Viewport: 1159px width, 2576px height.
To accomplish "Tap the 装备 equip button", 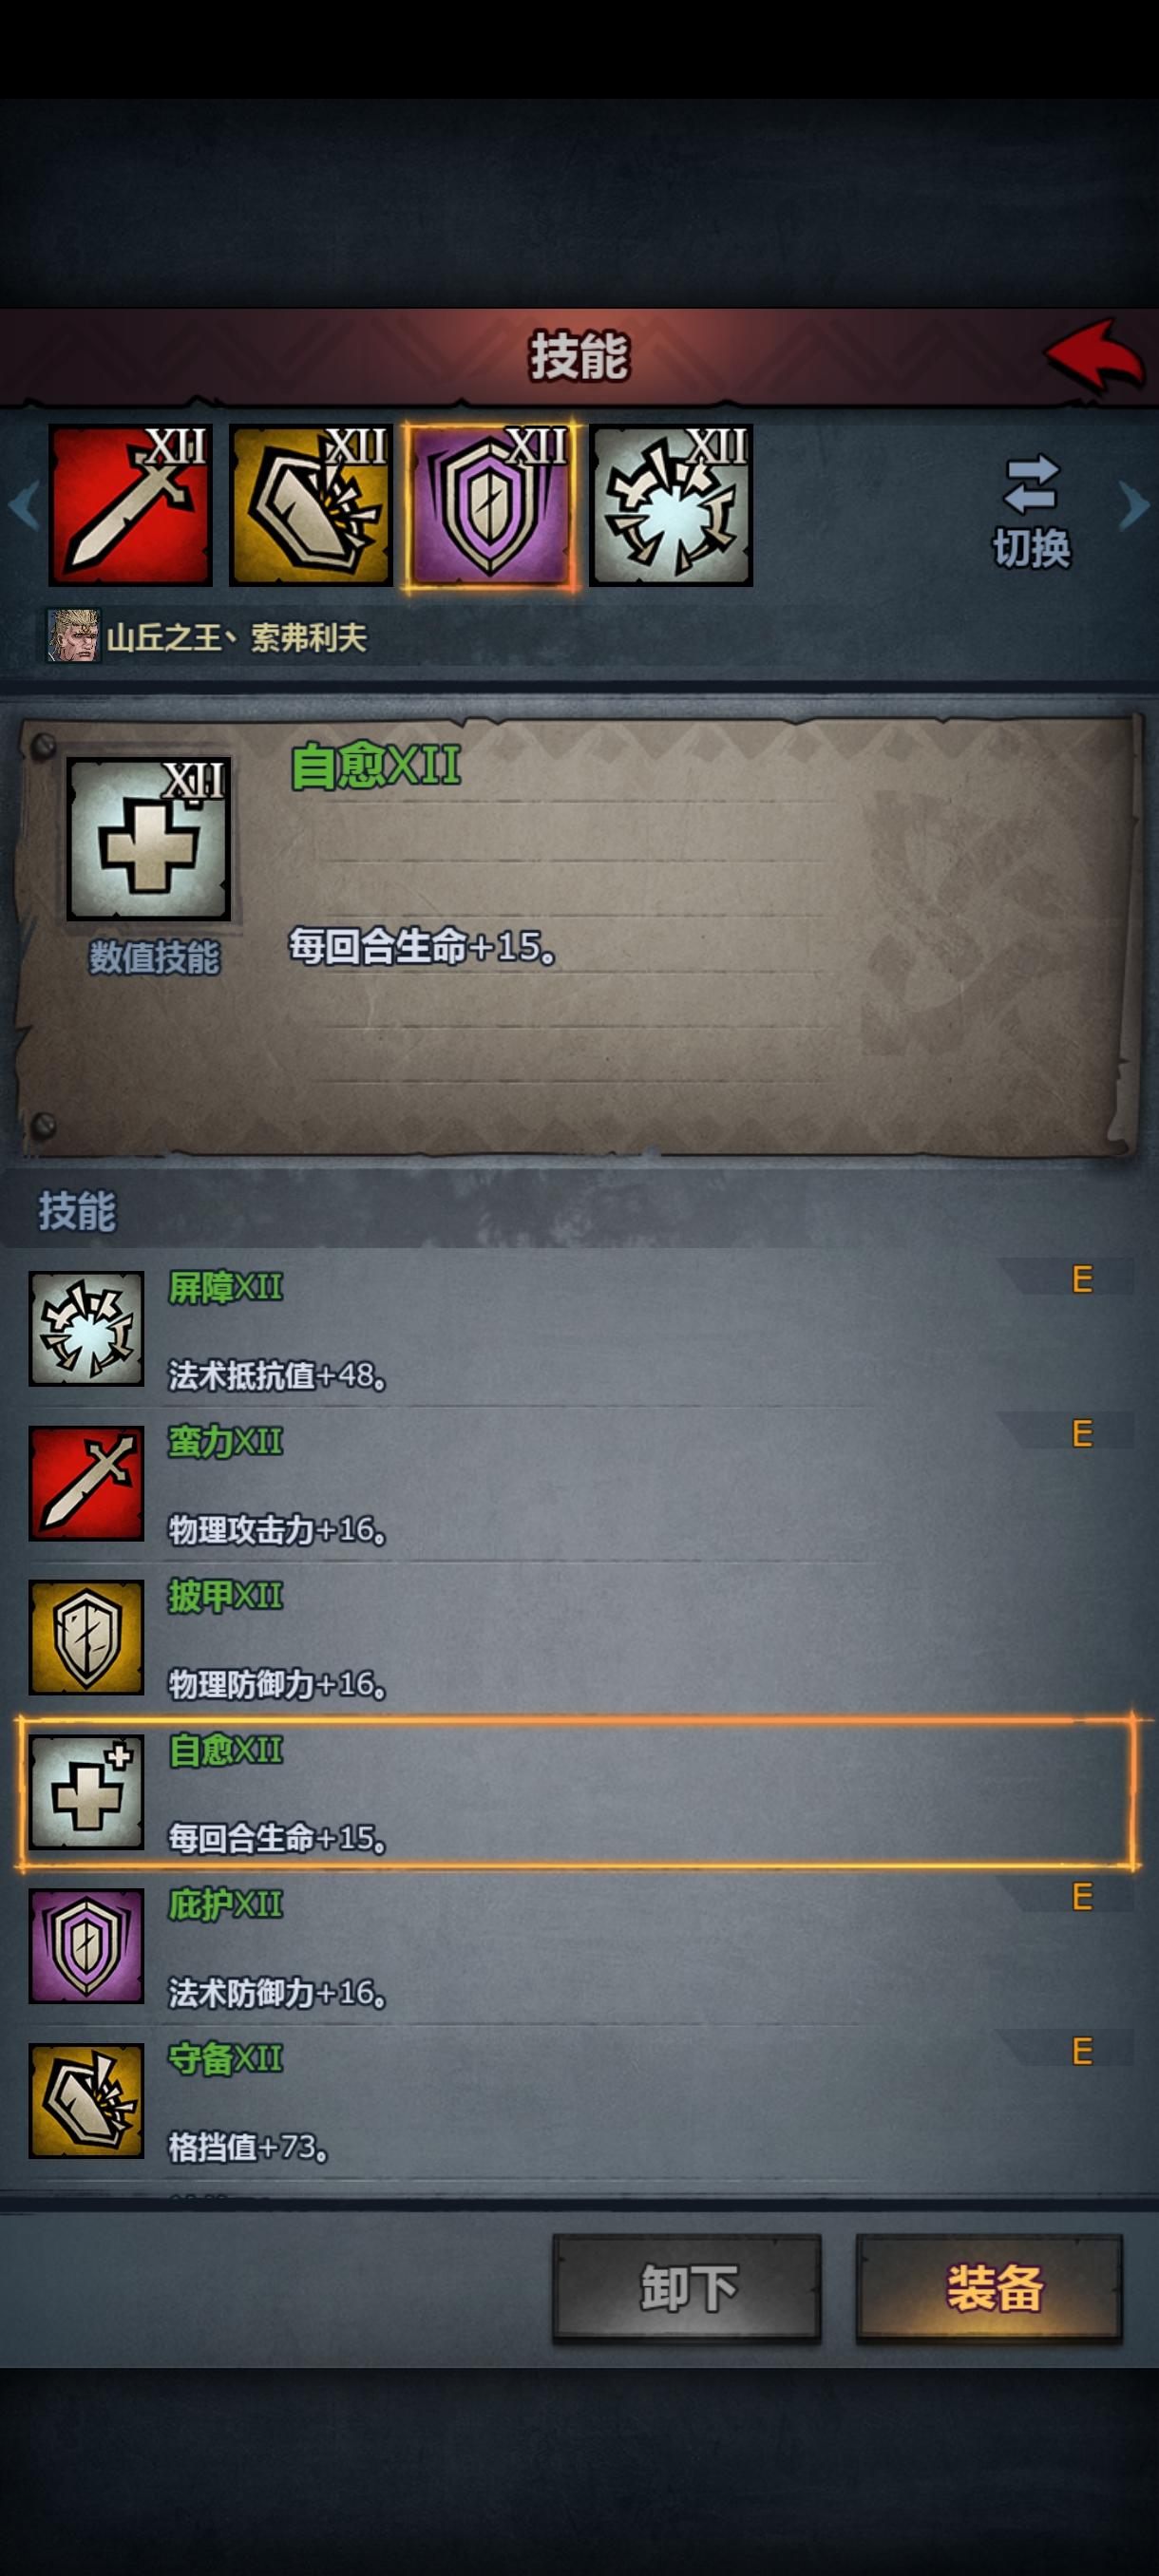I will tap(990, 2288).
